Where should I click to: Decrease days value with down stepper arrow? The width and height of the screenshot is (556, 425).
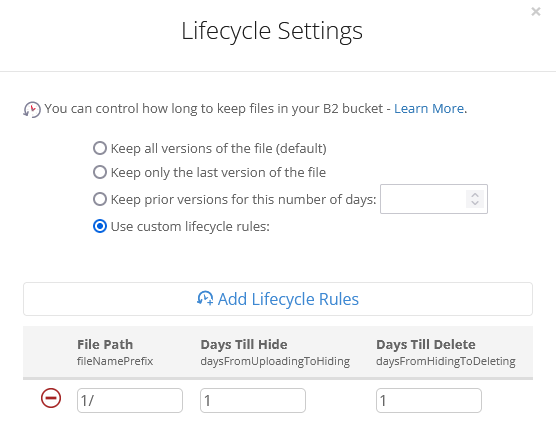coord(475,203)
